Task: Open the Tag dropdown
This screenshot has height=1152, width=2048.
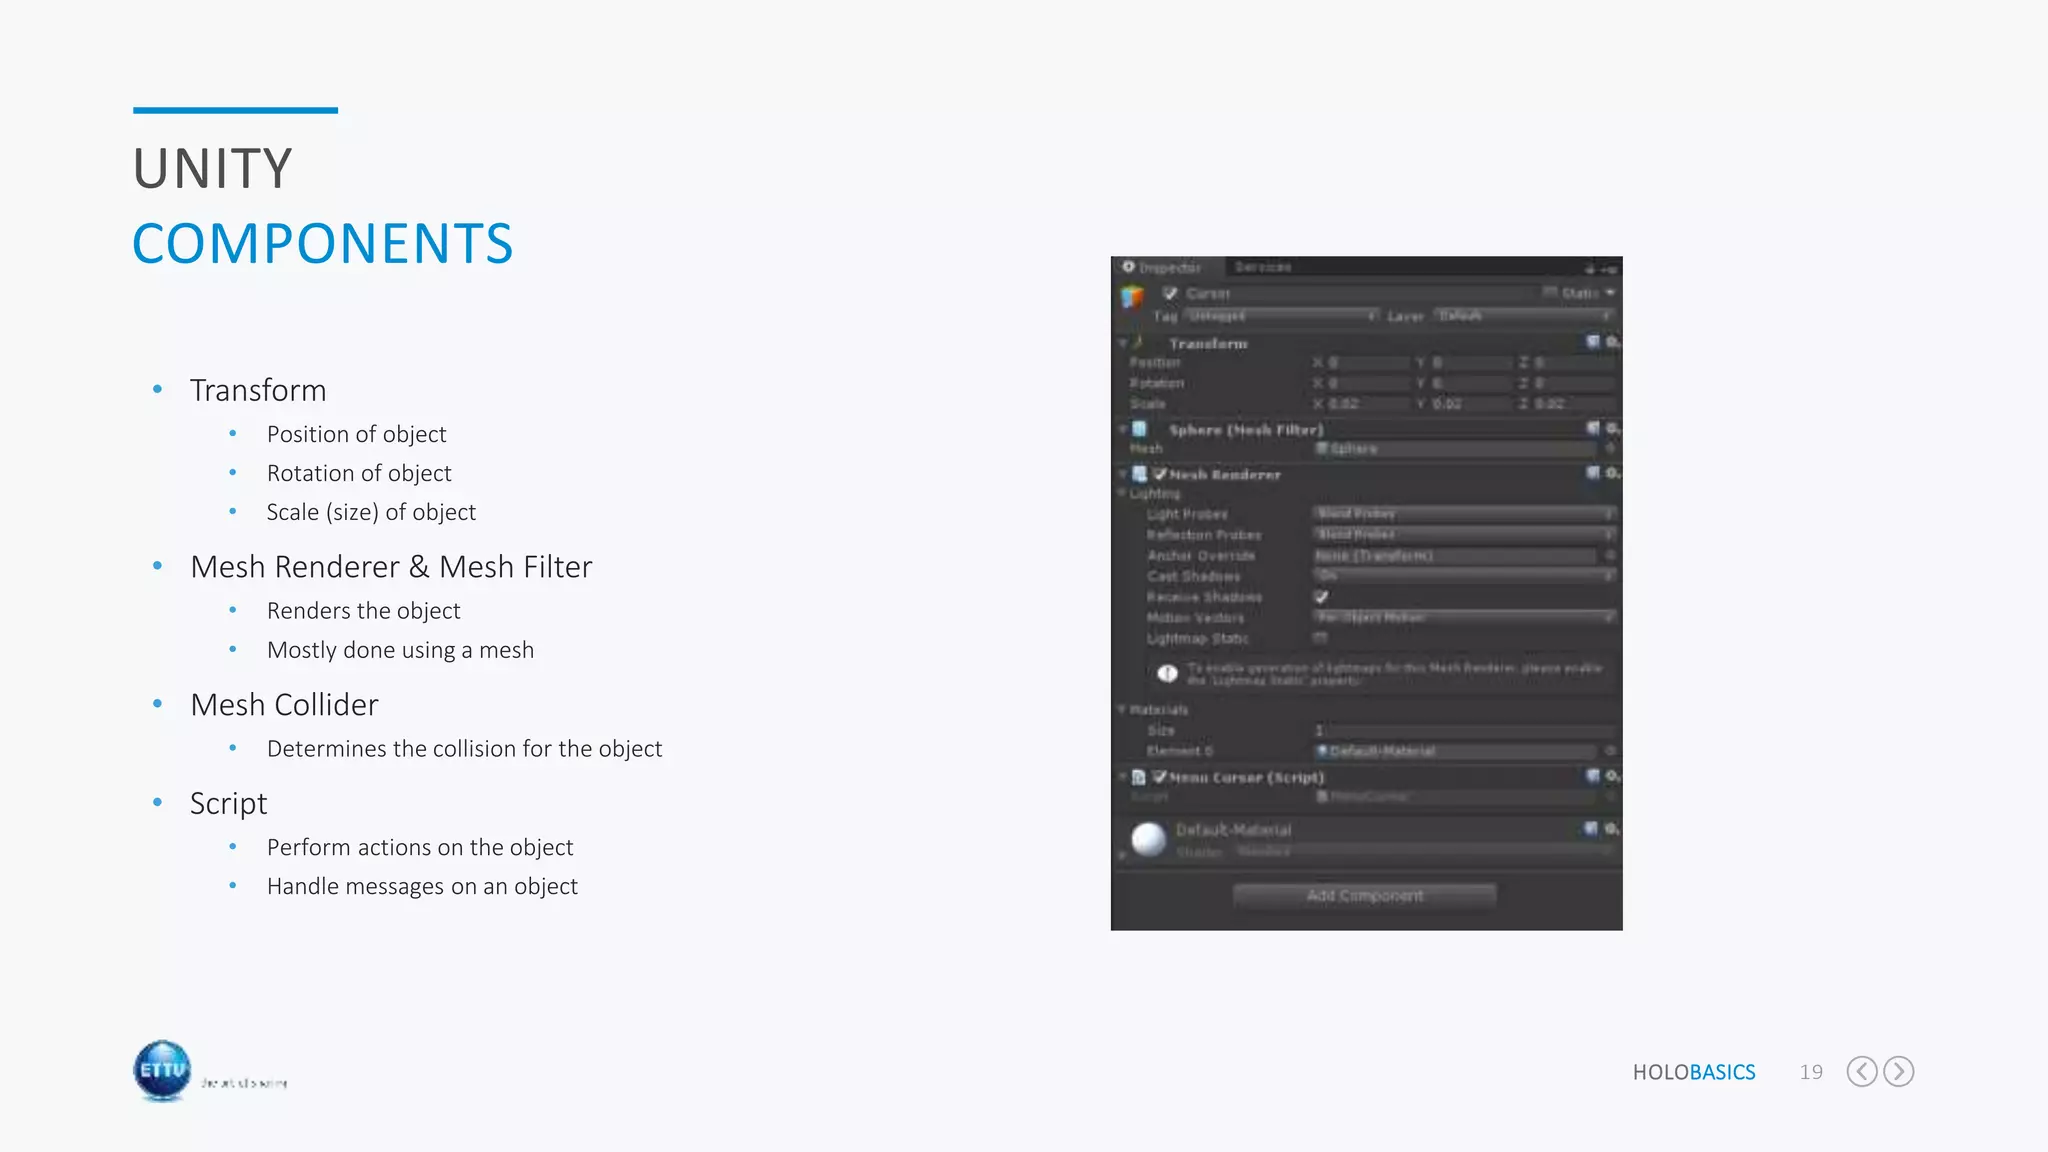Action: click(1282, 316)
